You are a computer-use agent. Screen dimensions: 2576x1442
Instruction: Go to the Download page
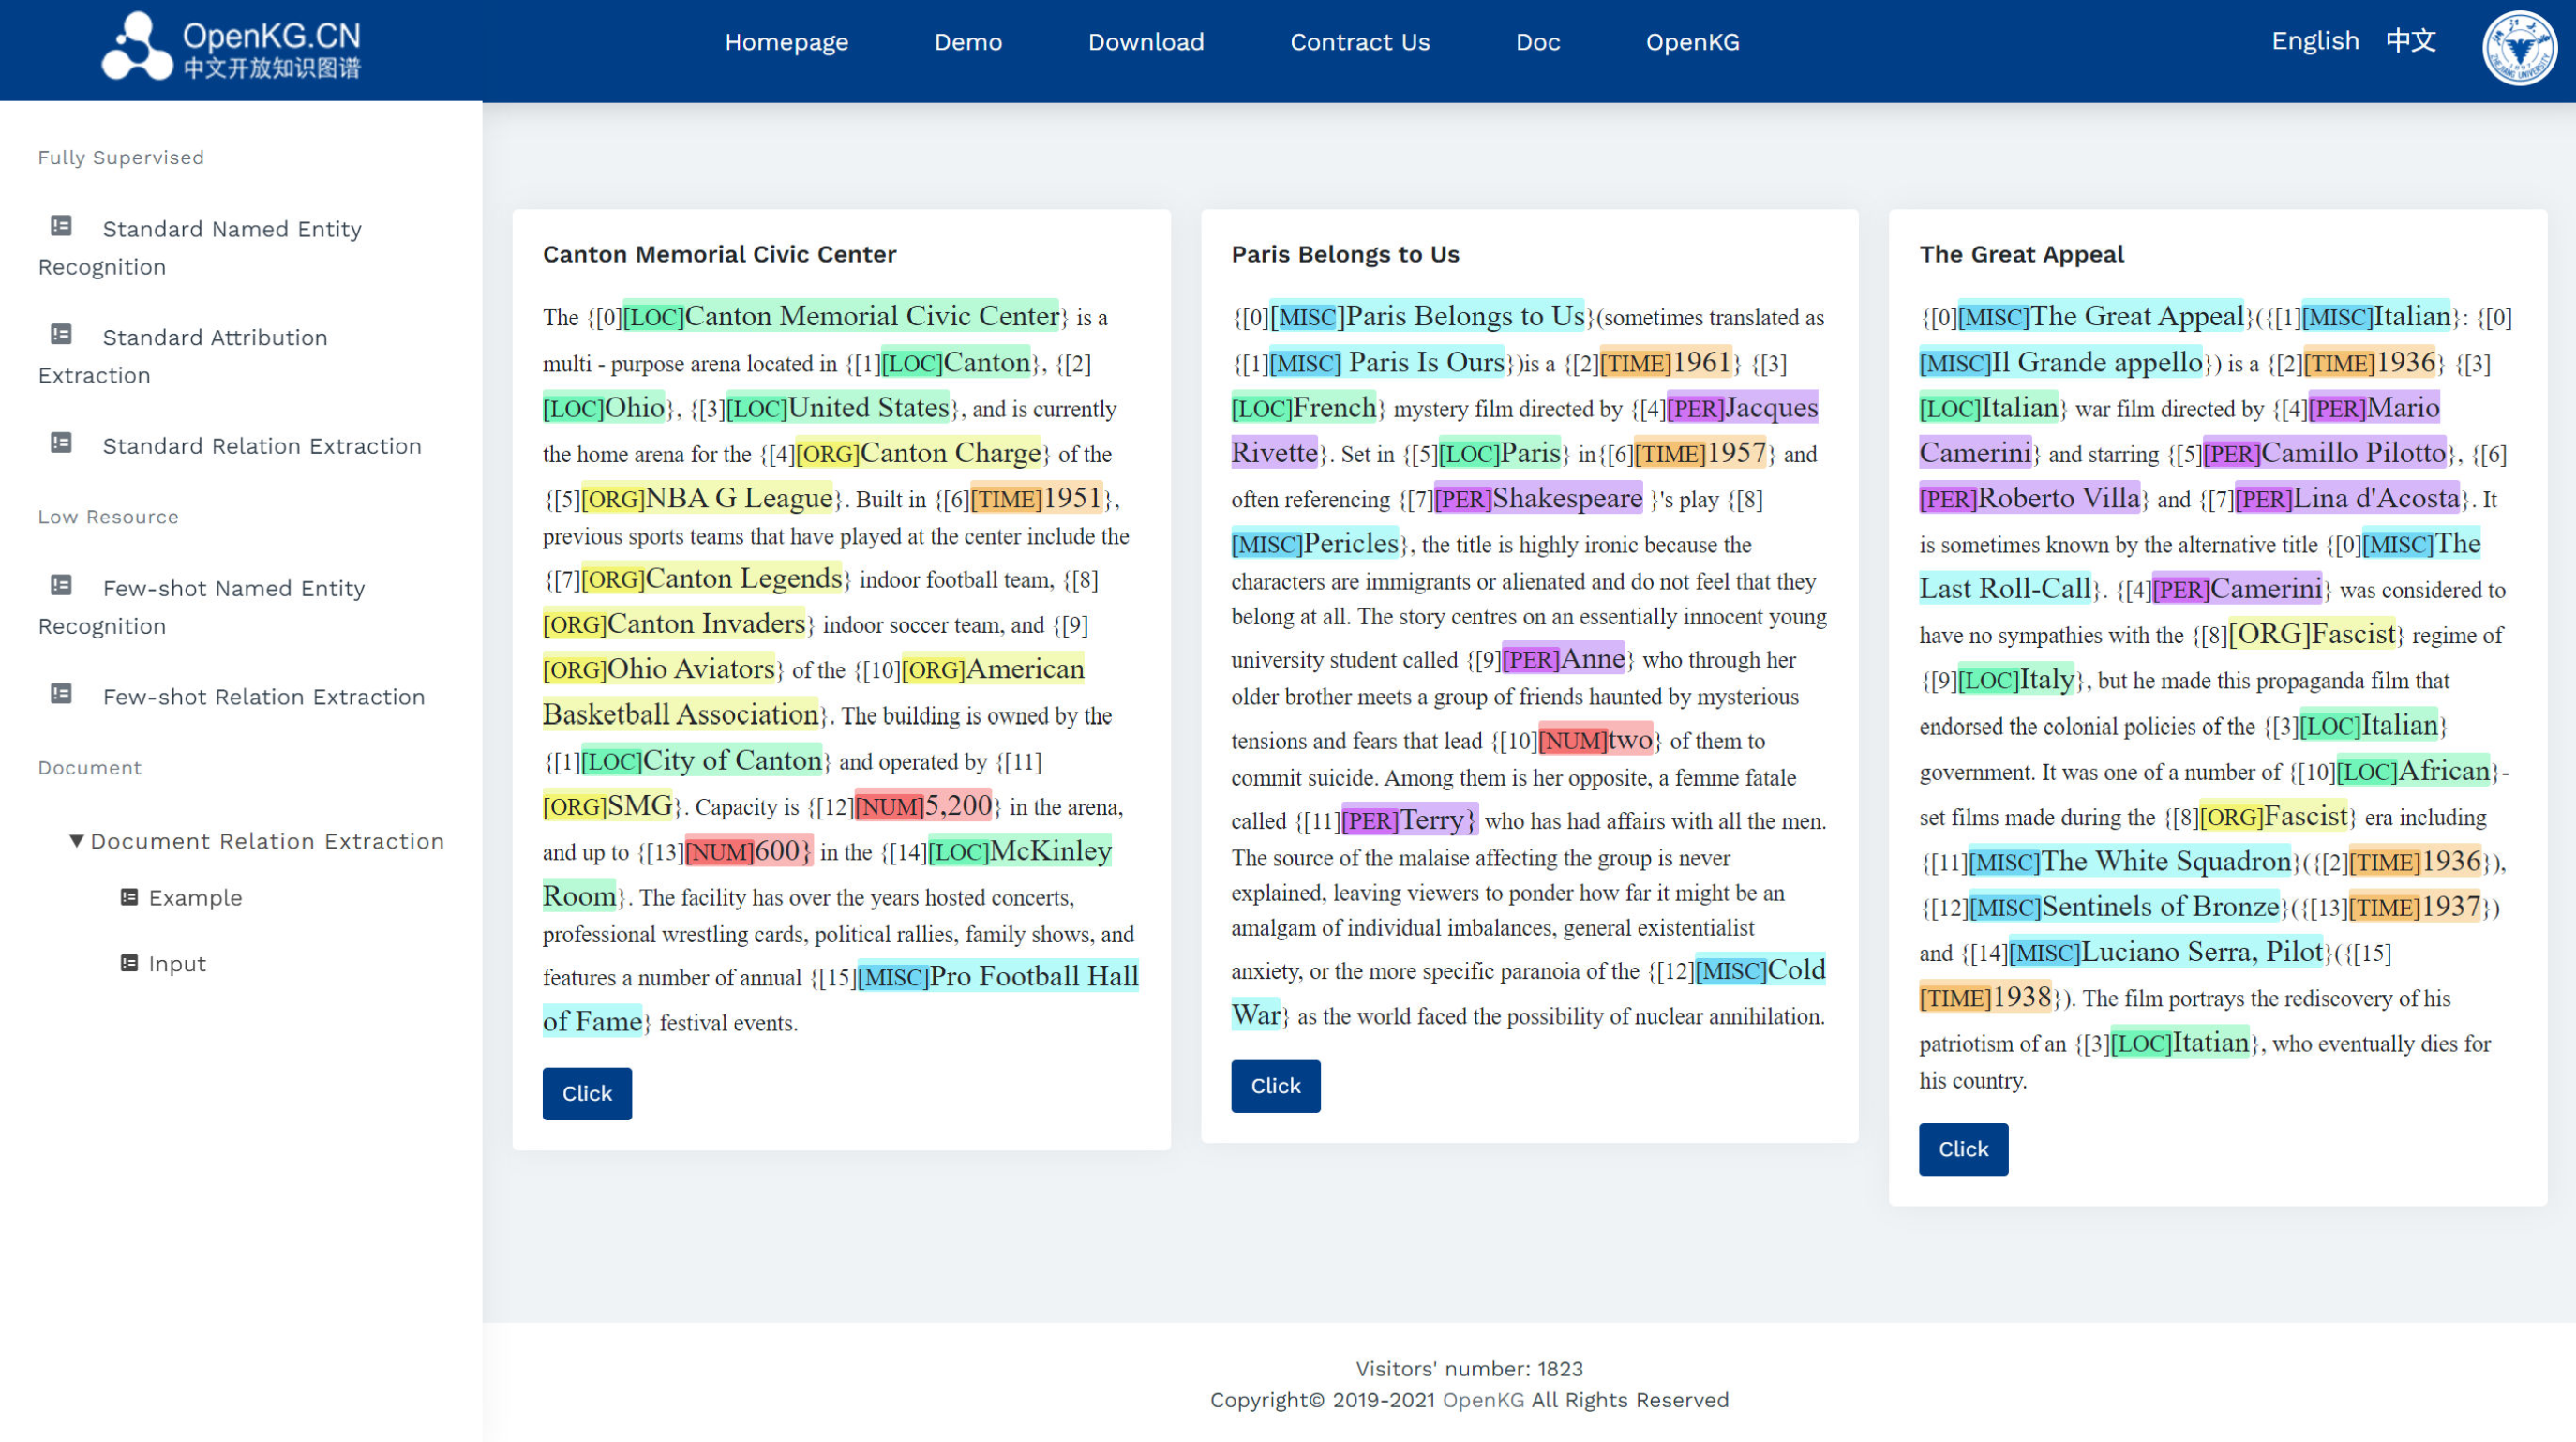click(x=1145, y=42)
